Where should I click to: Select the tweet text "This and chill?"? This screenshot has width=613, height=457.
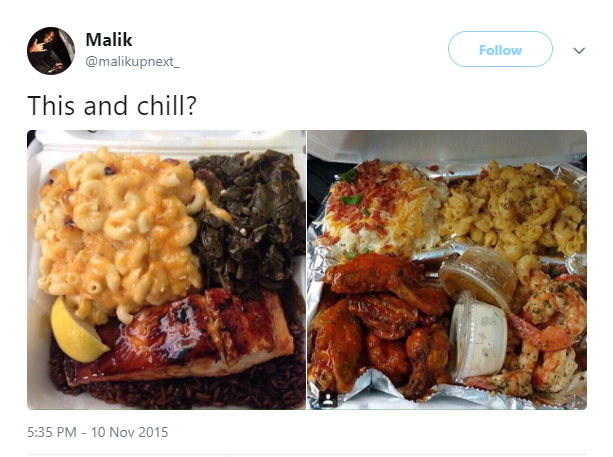click(112, 106)
